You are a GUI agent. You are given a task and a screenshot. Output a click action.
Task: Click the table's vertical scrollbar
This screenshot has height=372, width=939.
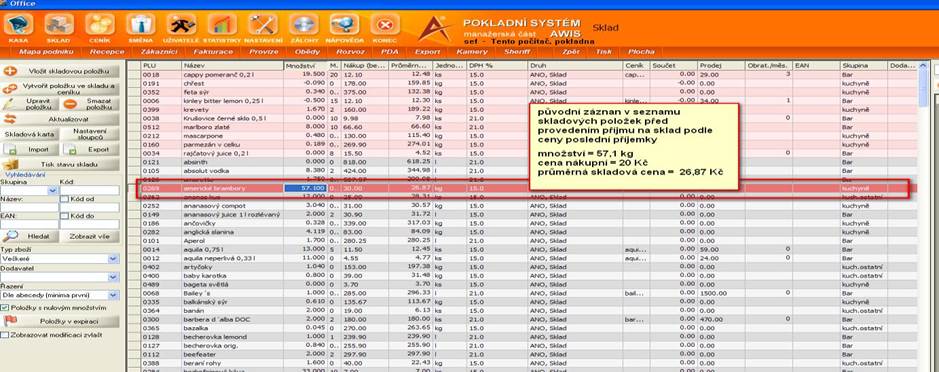(923, 216)
